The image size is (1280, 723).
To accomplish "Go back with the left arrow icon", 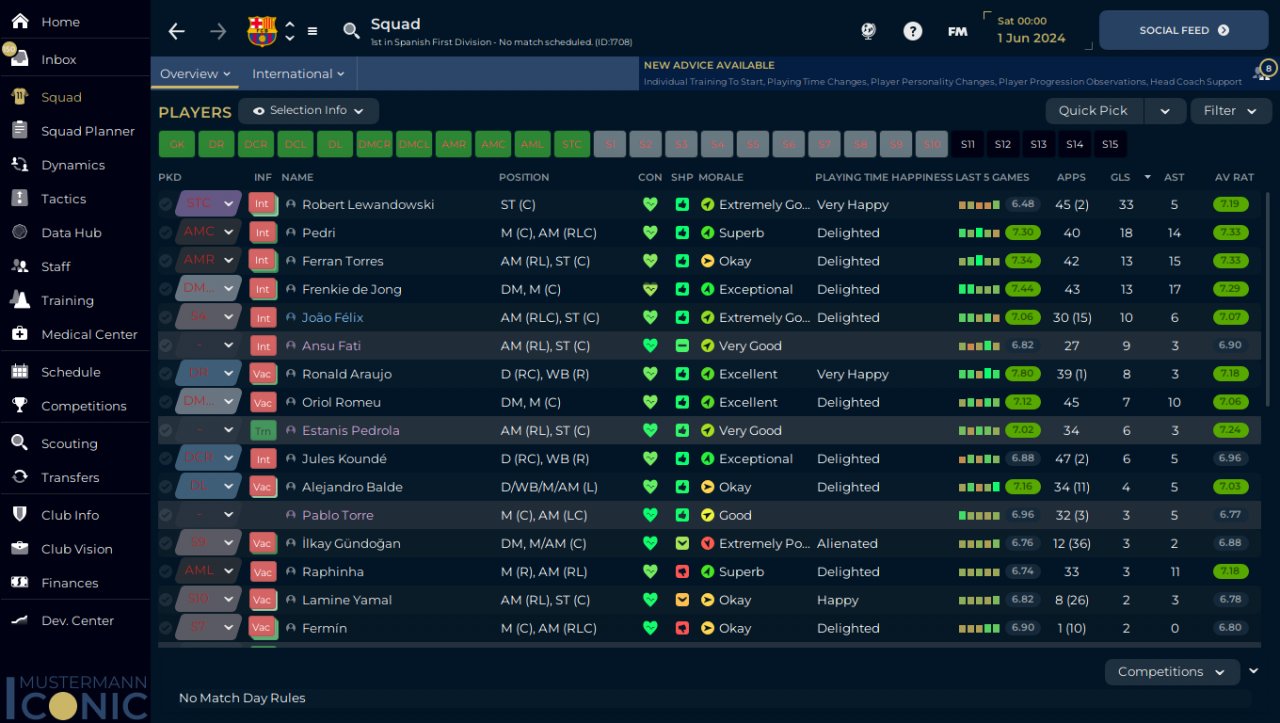I will [x=177, y=31].
